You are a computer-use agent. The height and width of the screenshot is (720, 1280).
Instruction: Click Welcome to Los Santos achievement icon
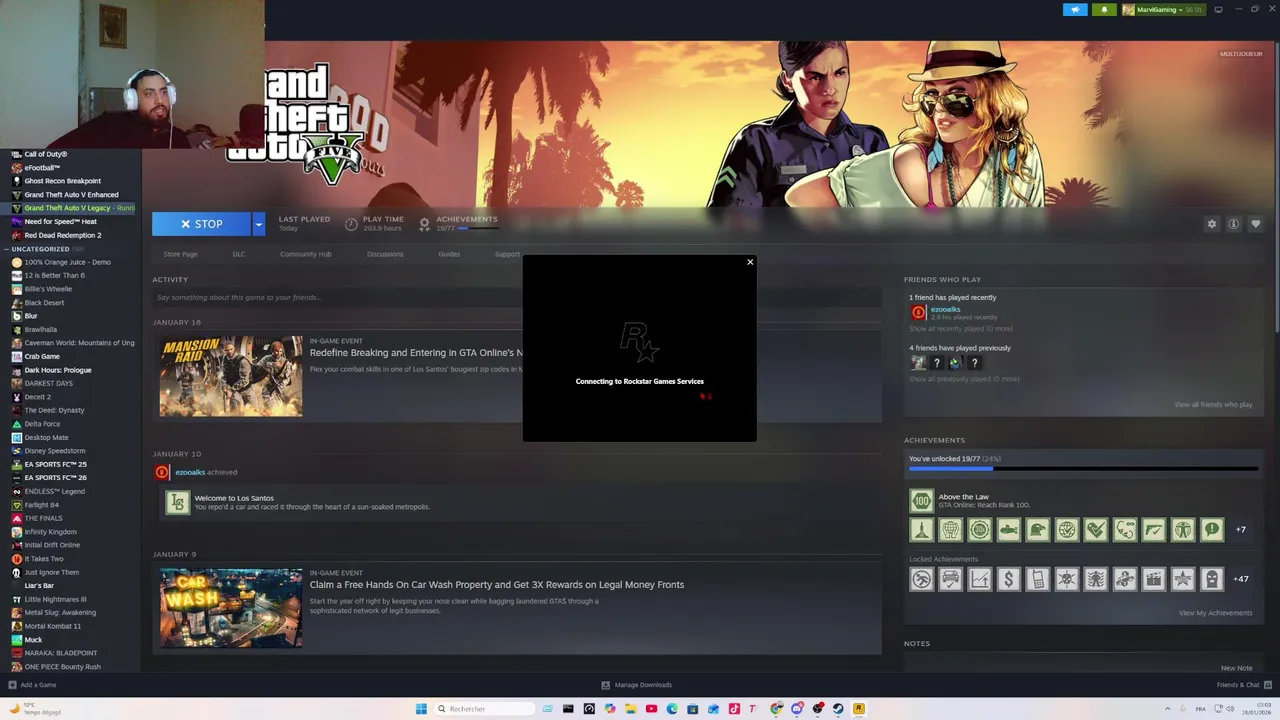pos(178,502)
